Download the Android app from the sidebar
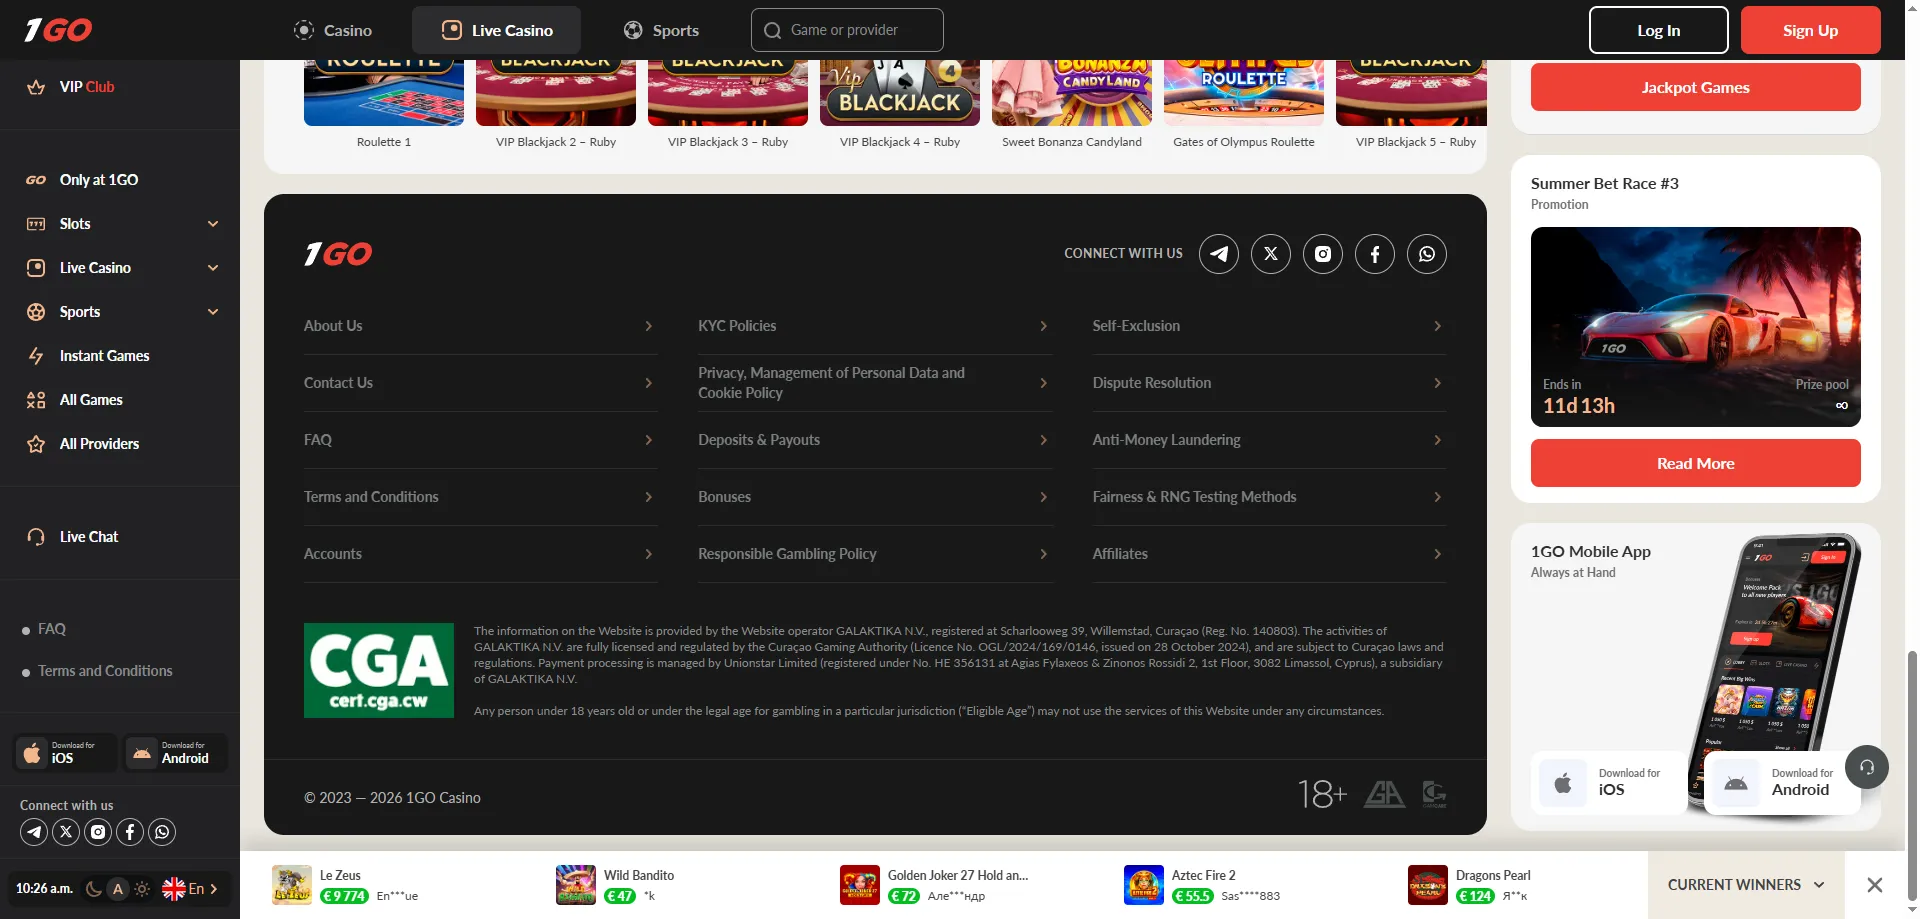Image resolution: width=1920 pixels, height=919 pixels. click(x=176, y=752)
